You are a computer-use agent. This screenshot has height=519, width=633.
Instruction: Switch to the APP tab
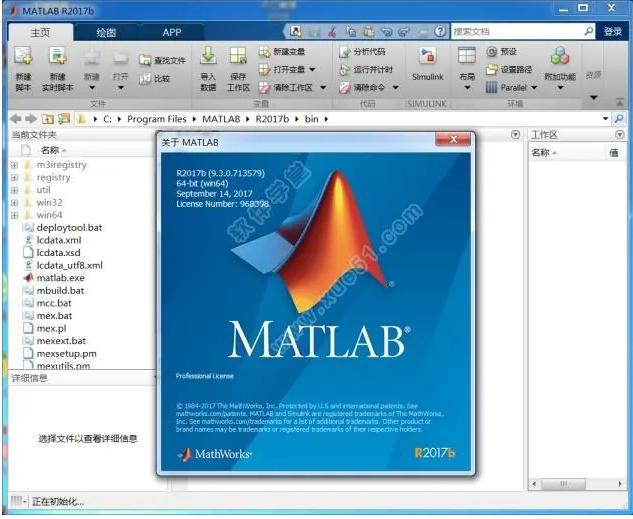pos(172,32)
